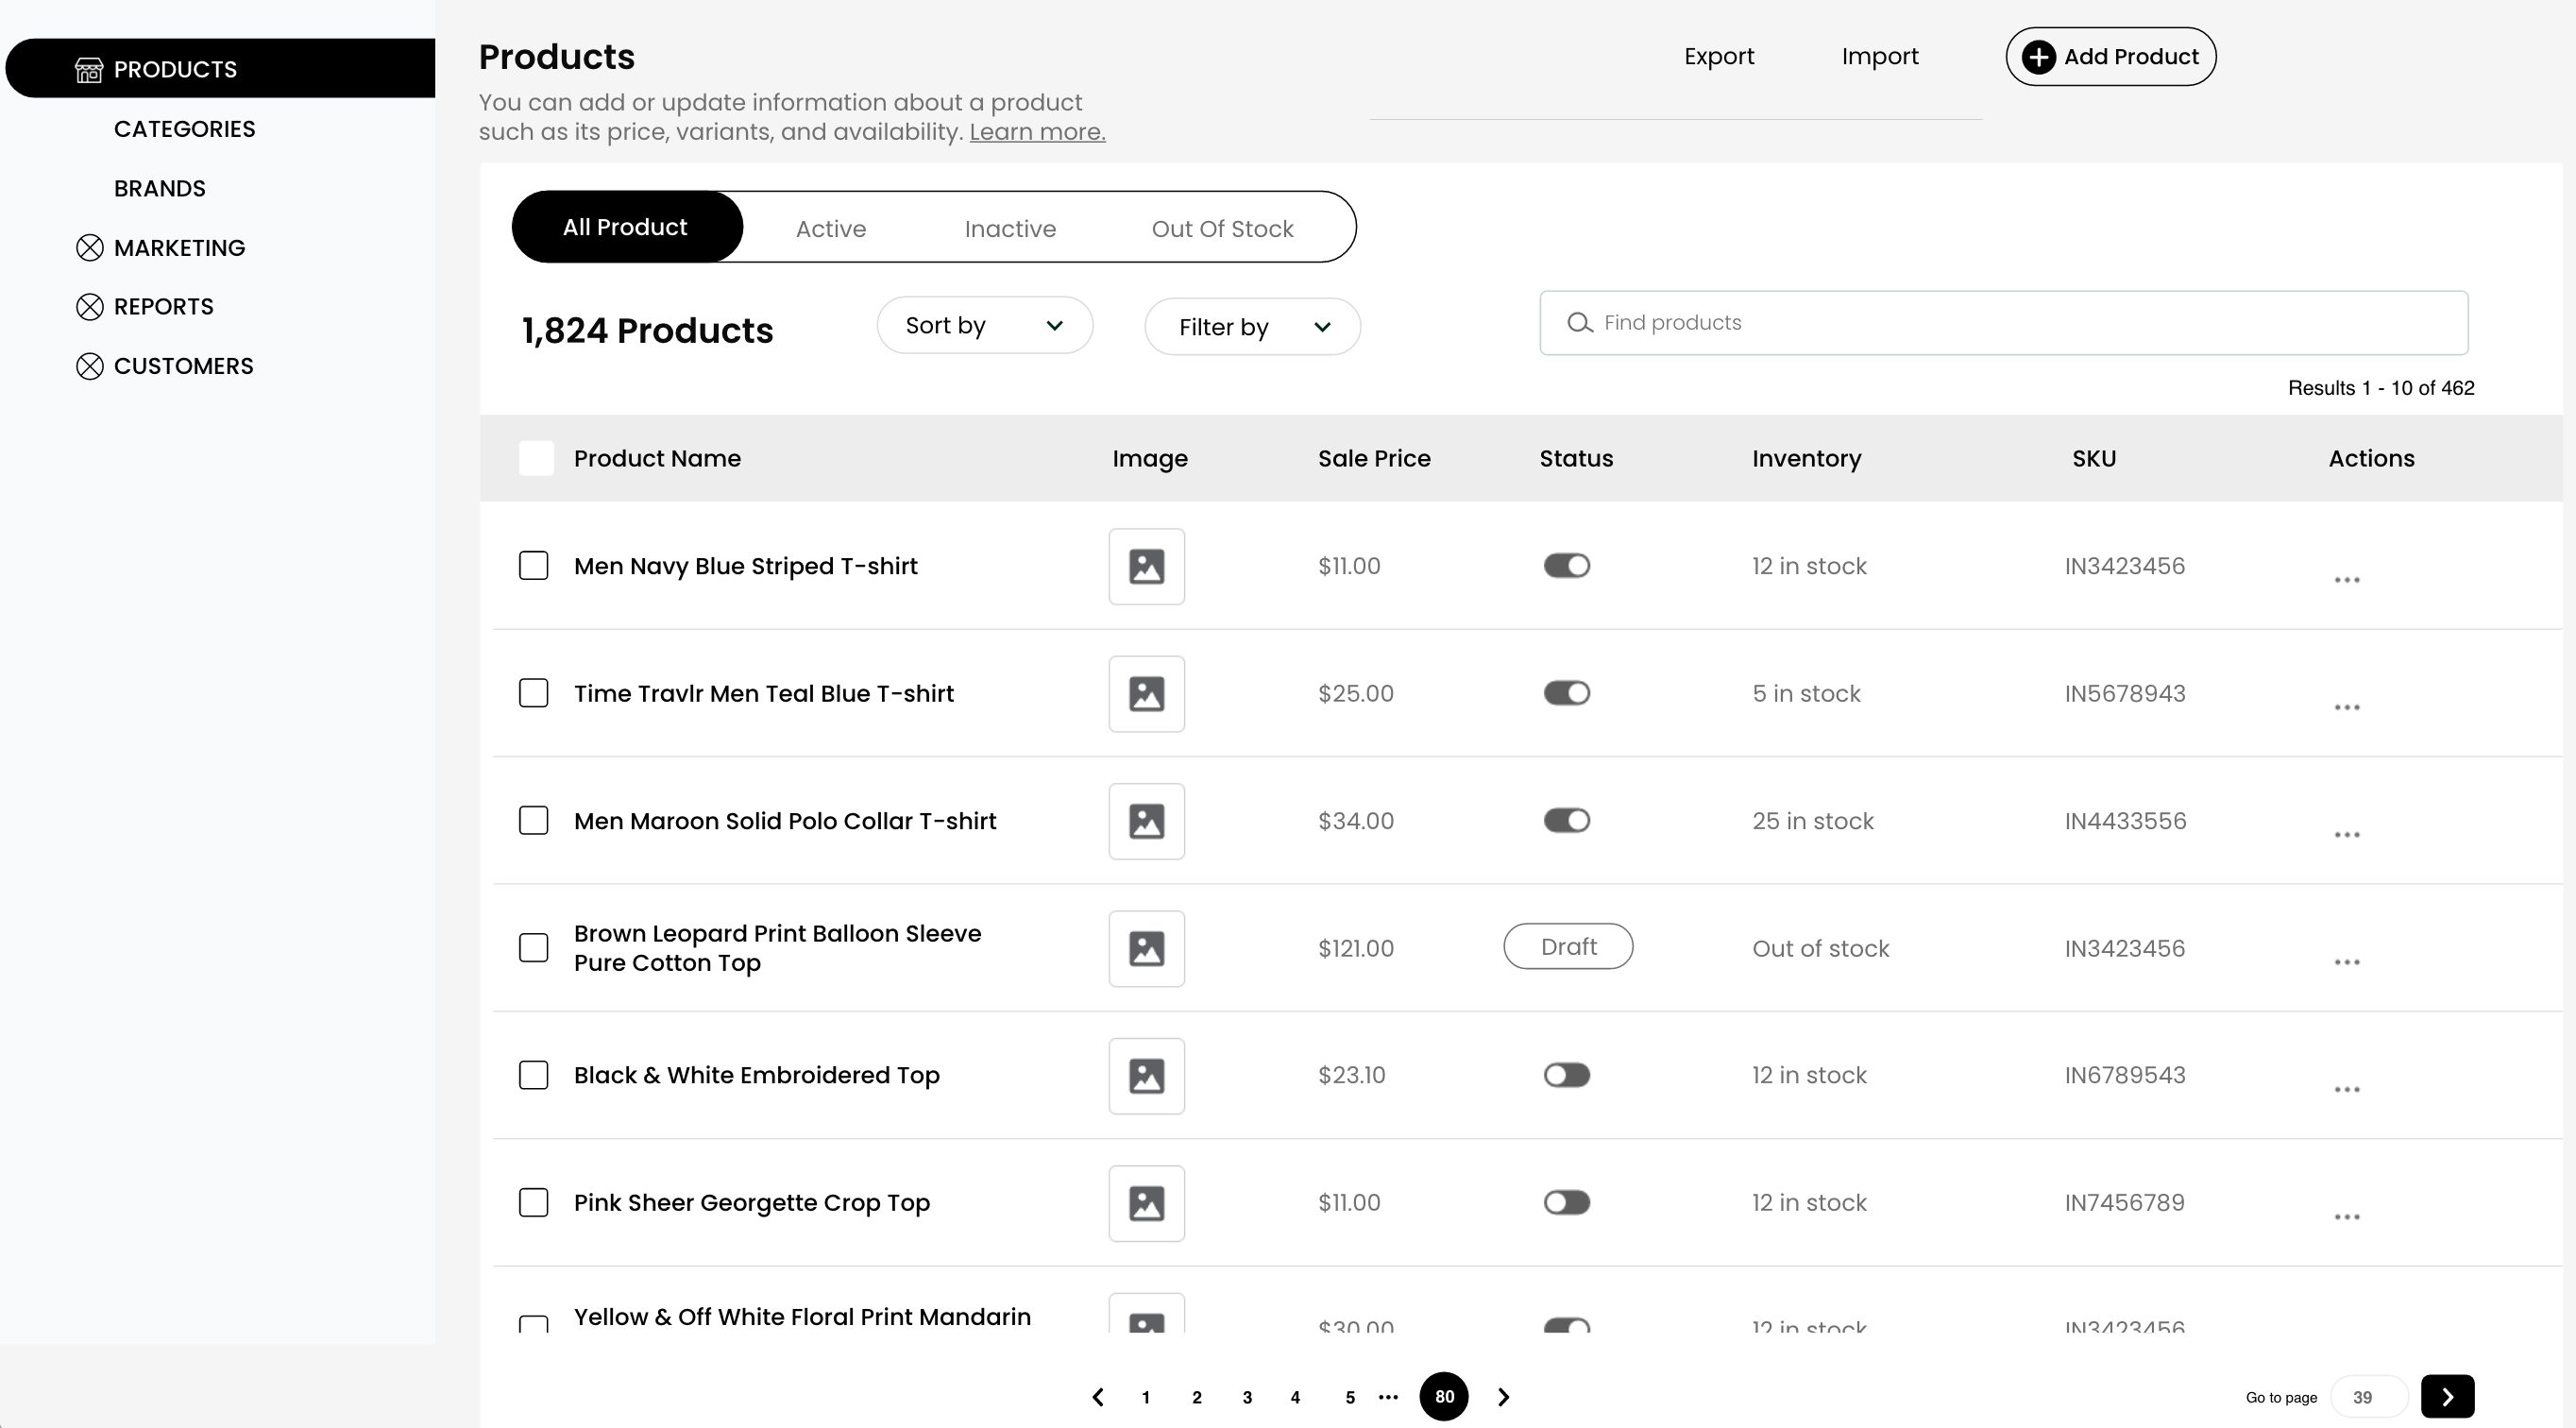The width and height of the screenshot is (2576, 1428).
Task: Tick the select-all checkbox in table header
Action: [x=536, y=459]
